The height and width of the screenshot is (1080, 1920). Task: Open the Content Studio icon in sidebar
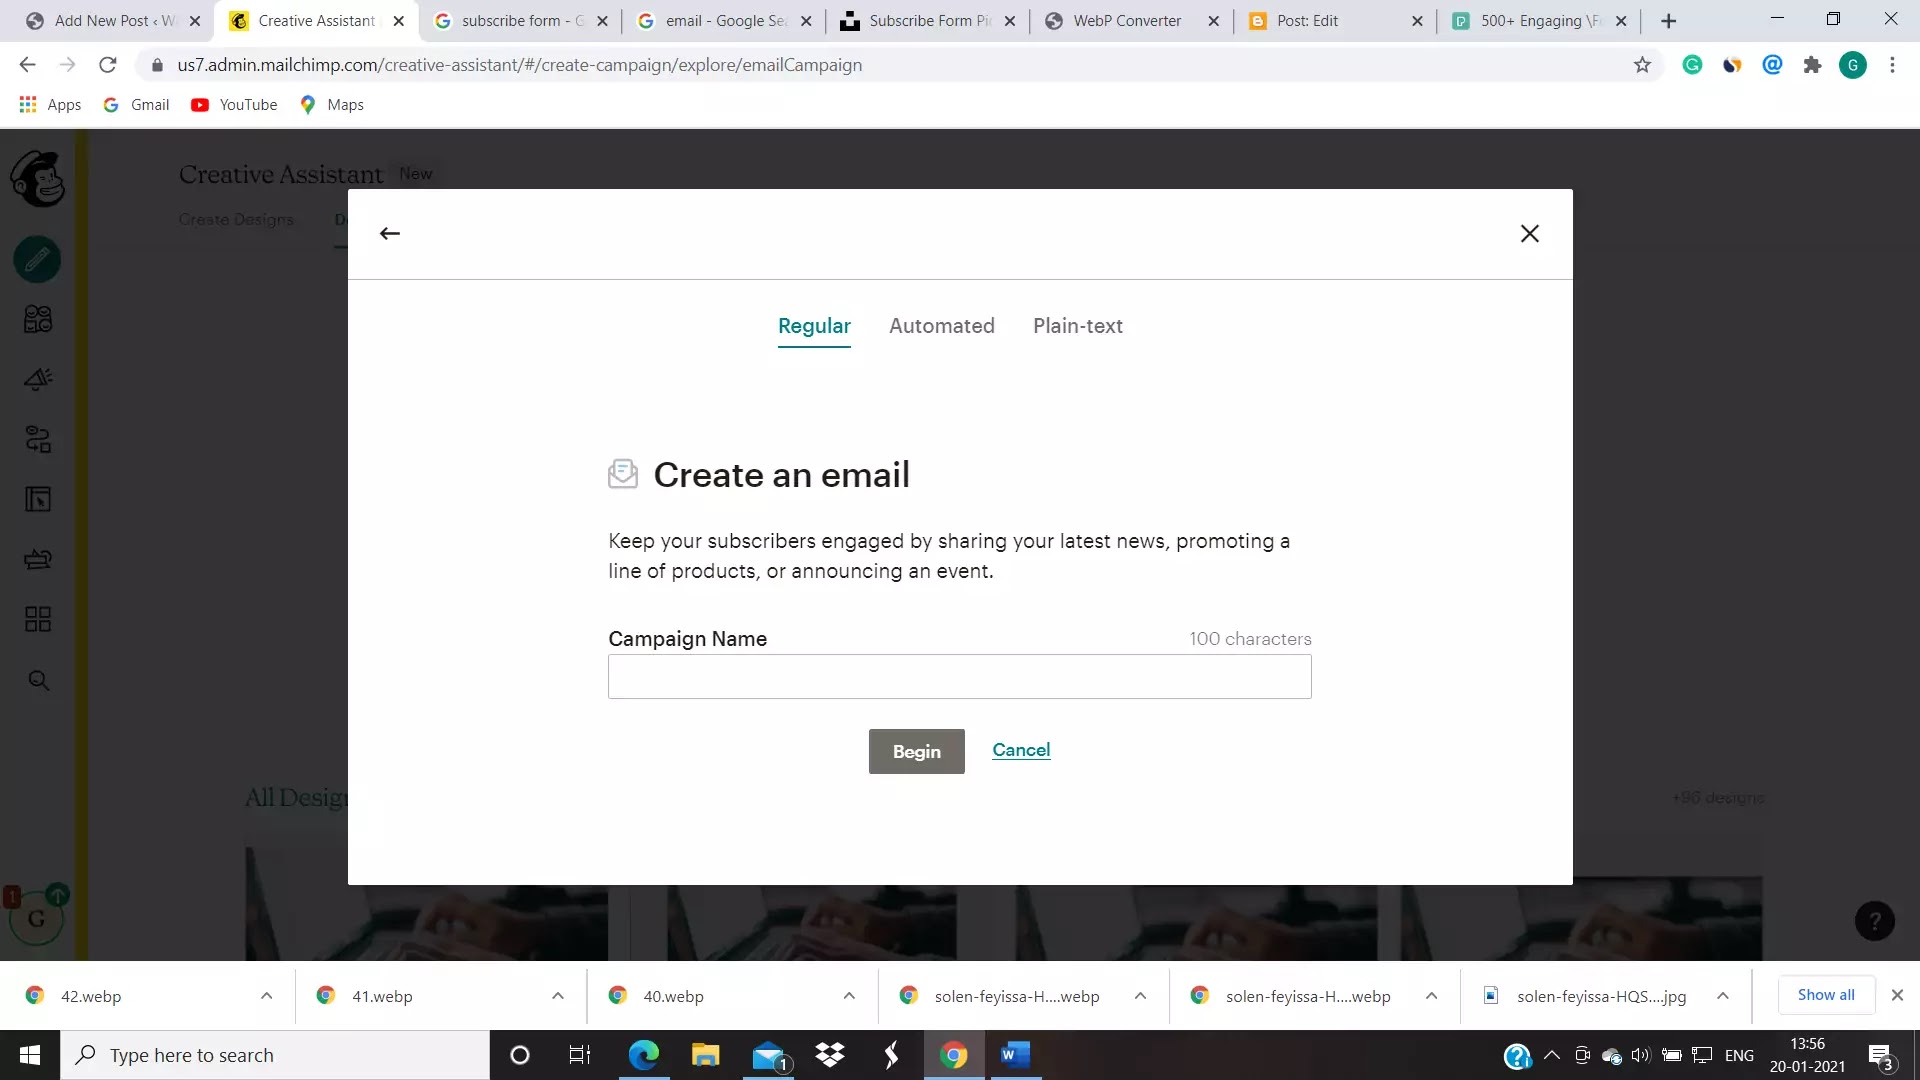point(38,559)
